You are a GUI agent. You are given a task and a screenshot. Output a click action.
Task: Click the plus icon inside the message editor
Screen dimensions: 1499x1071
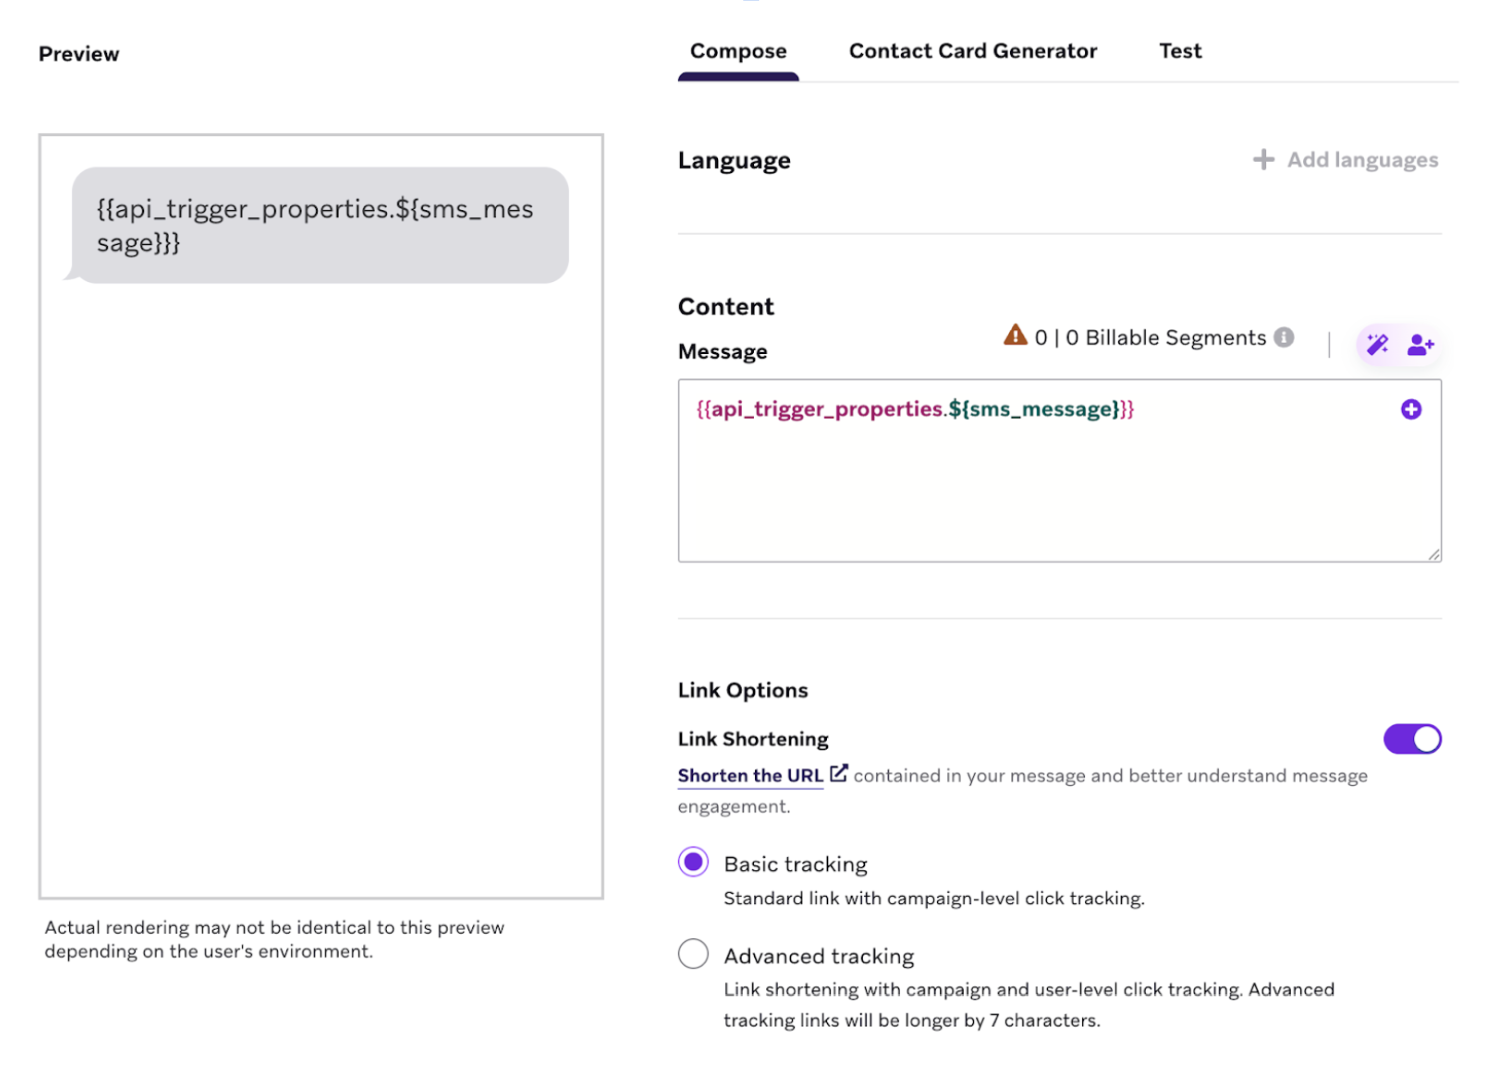coord(1411,408)
